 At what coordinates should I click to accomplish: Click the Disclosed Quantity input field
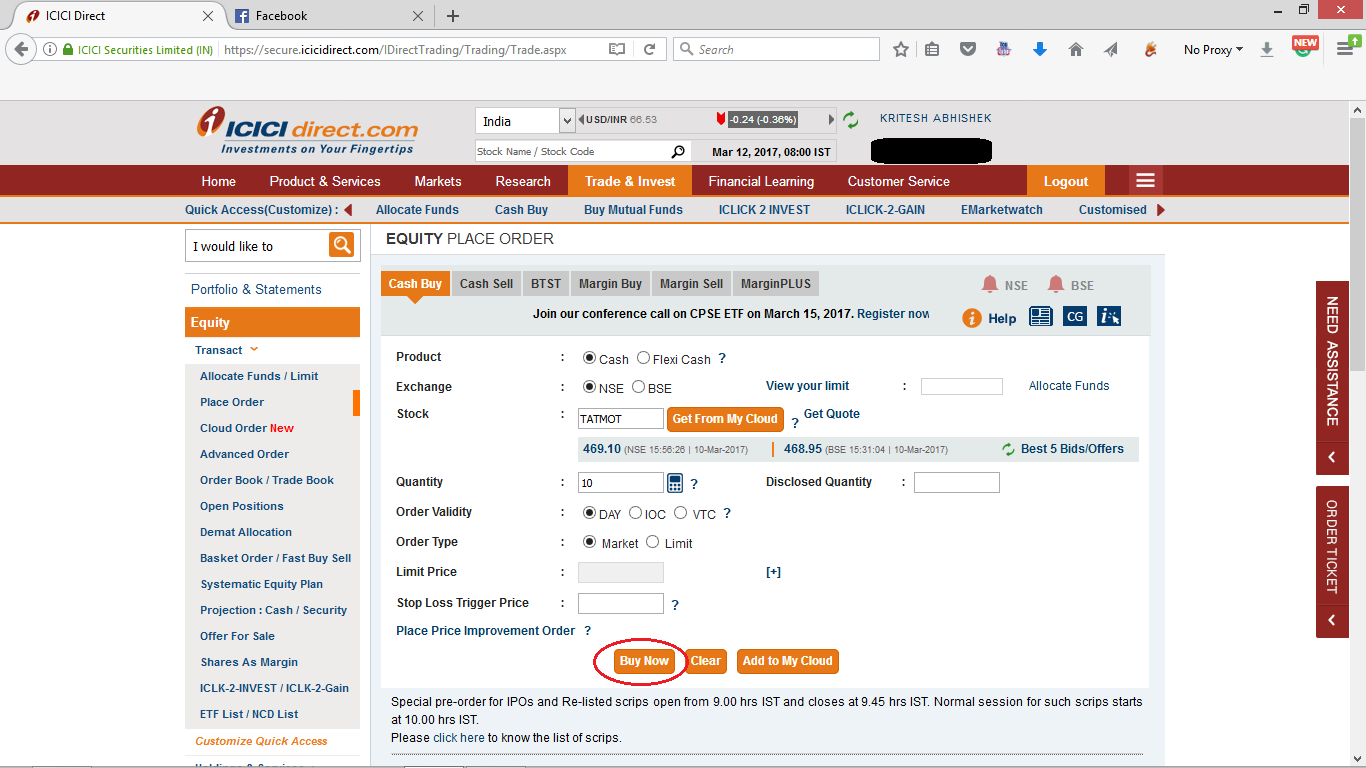tap(957, 483)
